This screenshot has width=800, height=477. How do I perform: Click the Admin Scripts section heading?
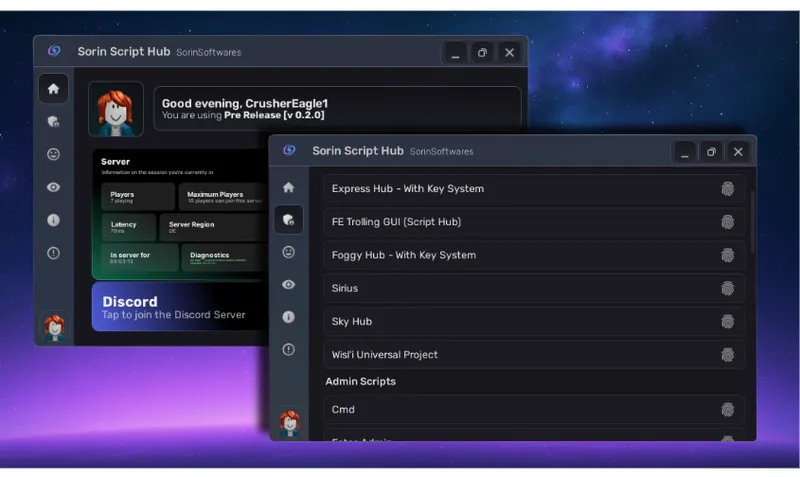point(360,382)
